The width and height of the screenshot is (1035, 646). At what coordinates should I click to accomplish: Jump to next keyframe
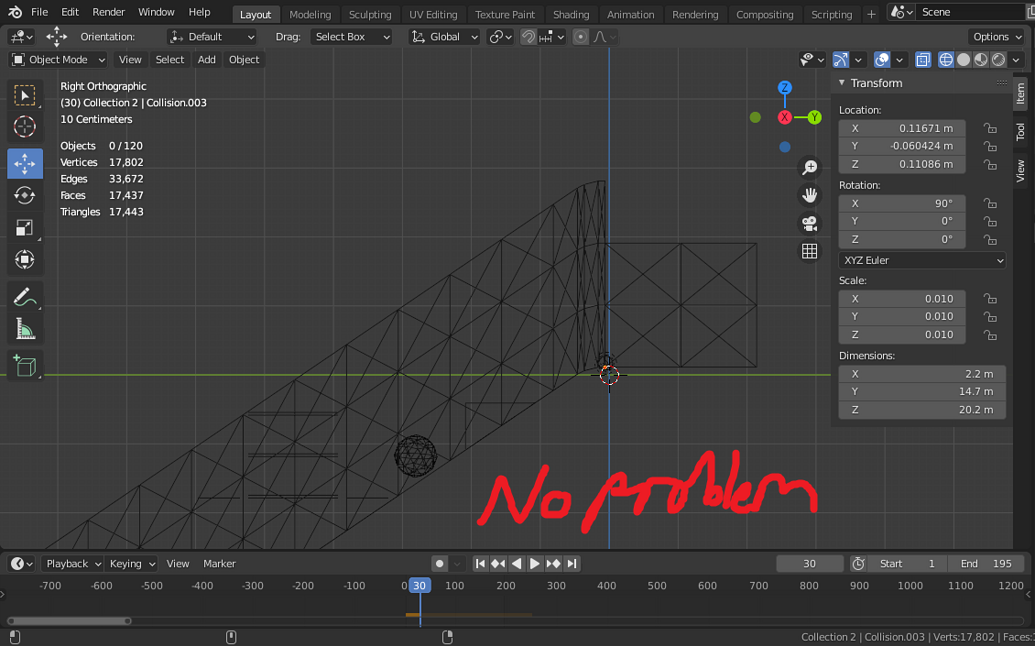pos(553,564)
